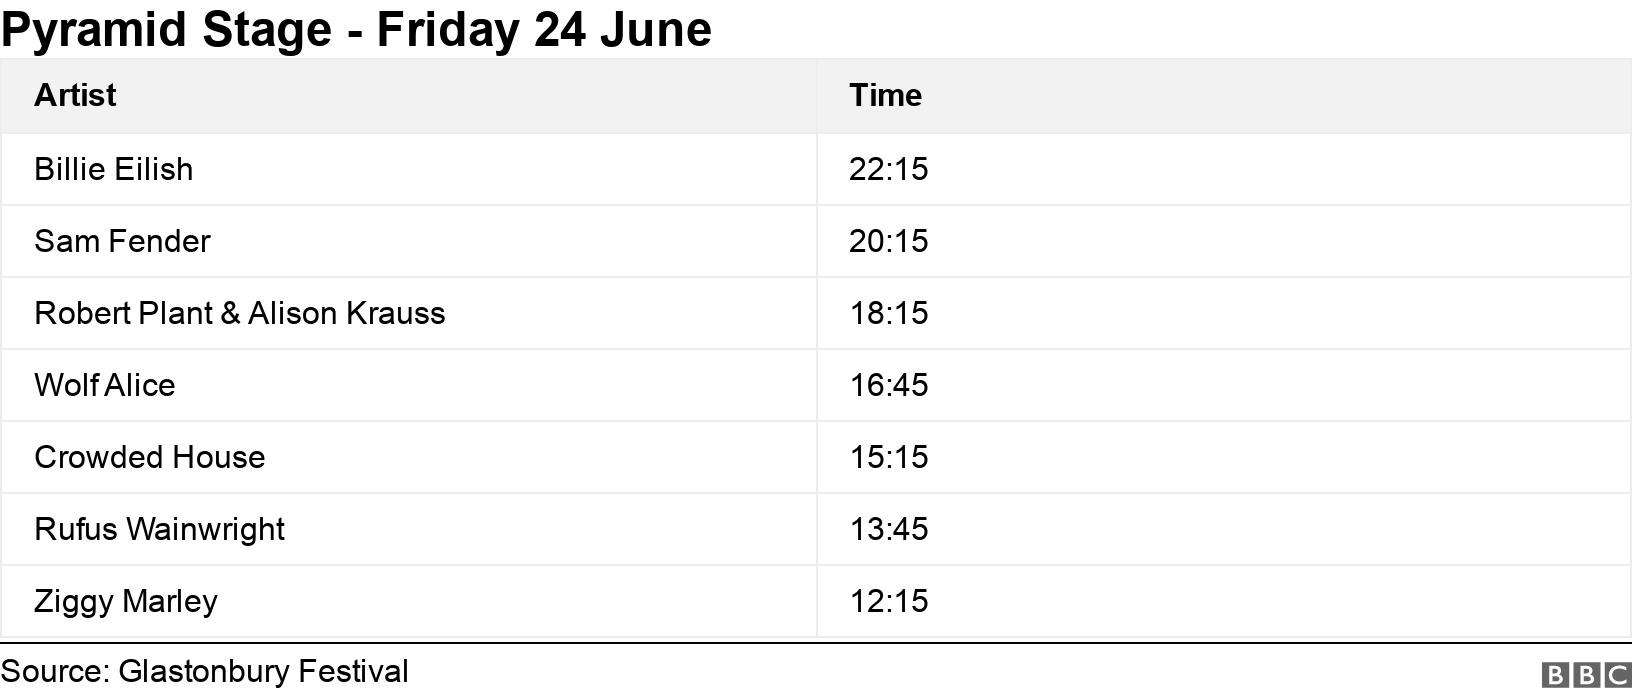The width and height of the screenshot is (1632, 698).
Task: Select Robert Plant & Alison Krauss entry
Action: coord(240,313)
